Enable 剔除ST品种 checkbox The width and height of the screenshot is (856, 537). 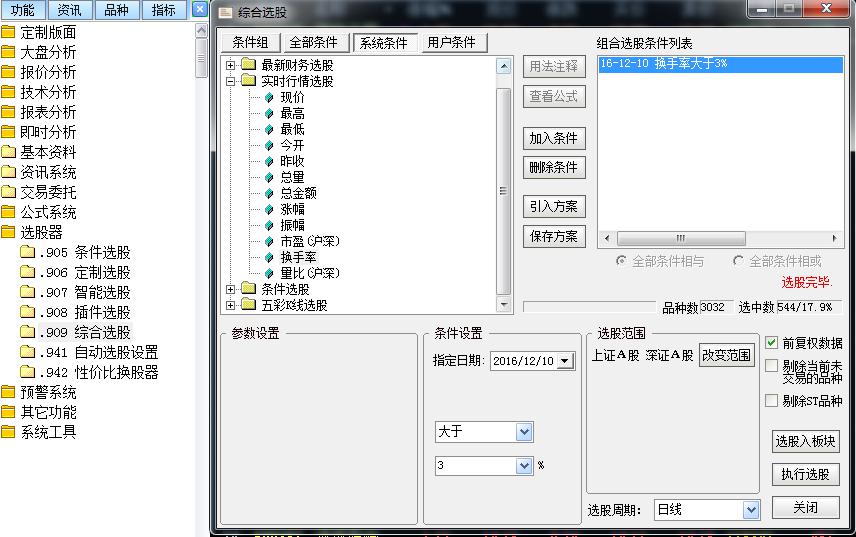[771, 401]
